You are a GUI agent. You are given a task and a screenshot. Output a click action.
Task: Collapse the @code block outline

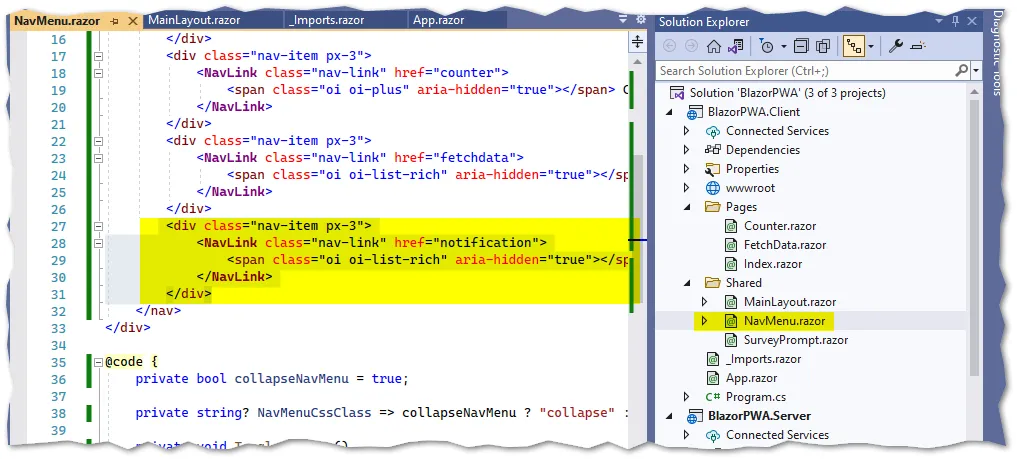pos(98,362)
